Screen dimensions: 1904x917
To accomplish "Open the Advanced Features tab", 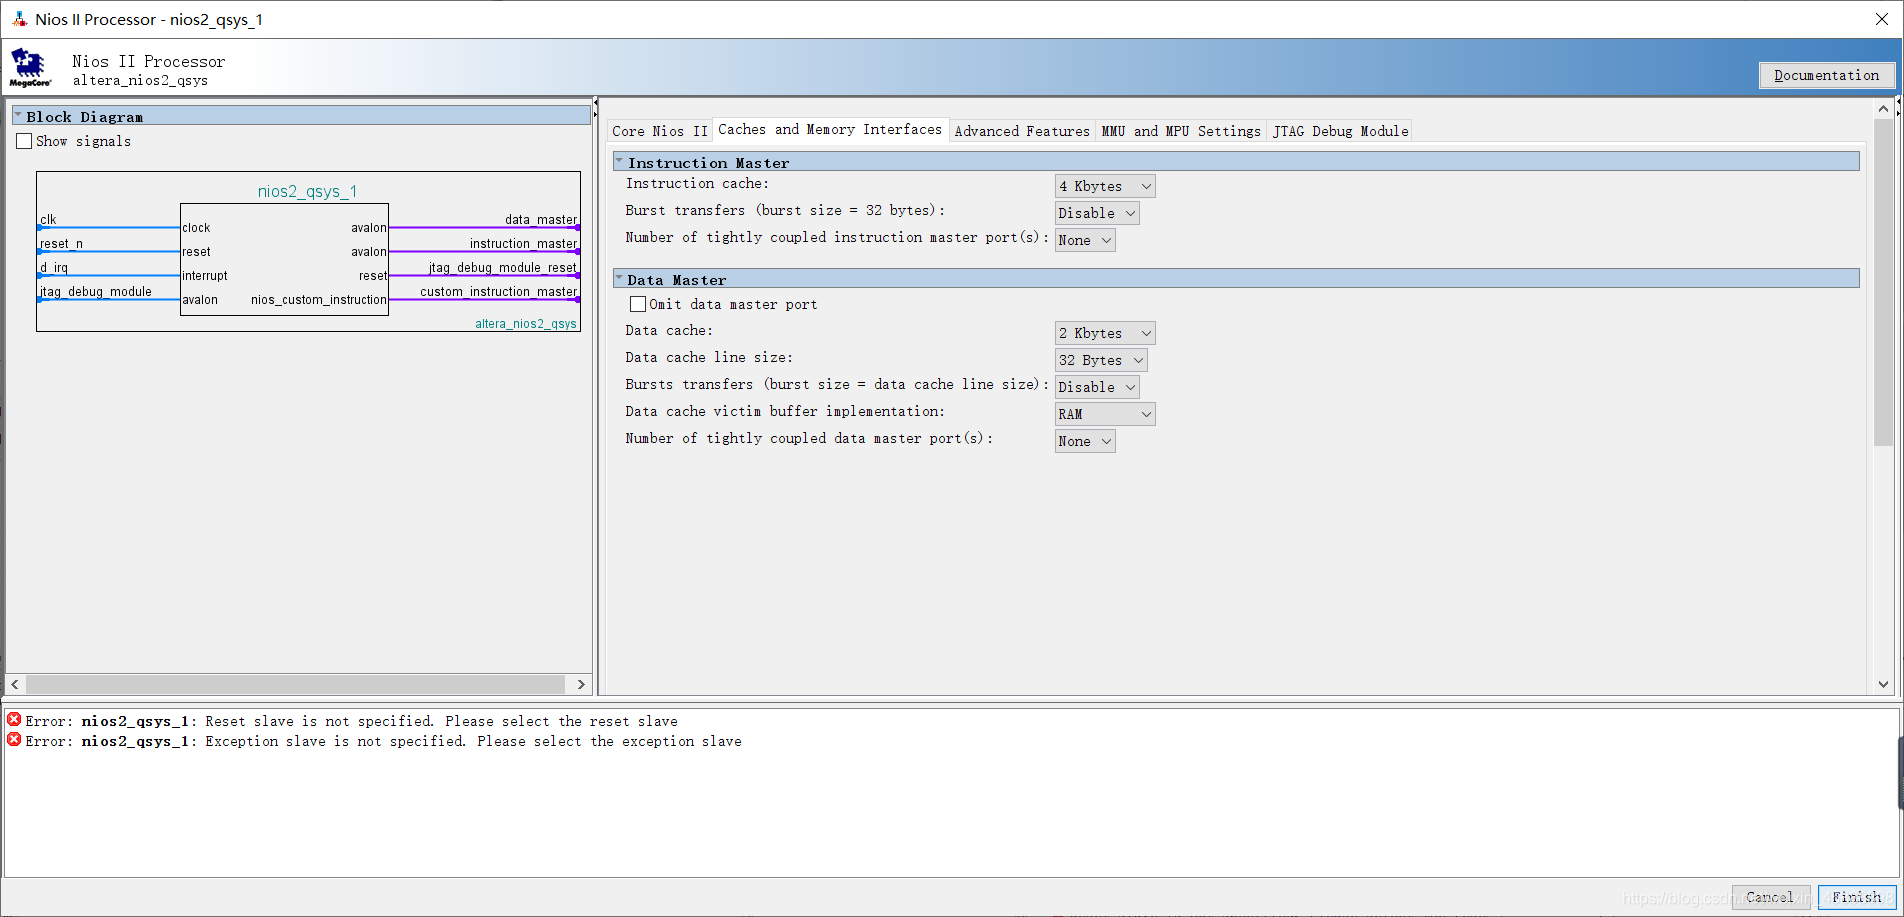I will point(1022,131).
